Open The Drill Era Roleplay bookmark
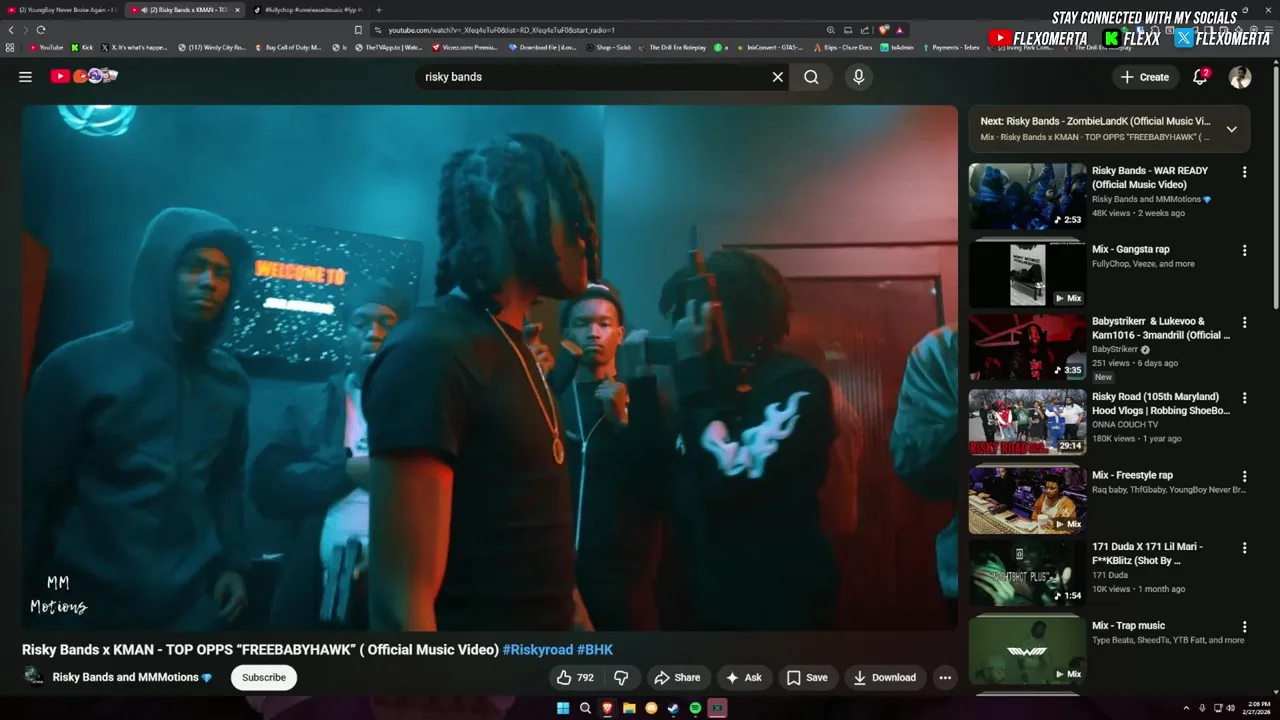1280x720 pixels. [672, 47]
